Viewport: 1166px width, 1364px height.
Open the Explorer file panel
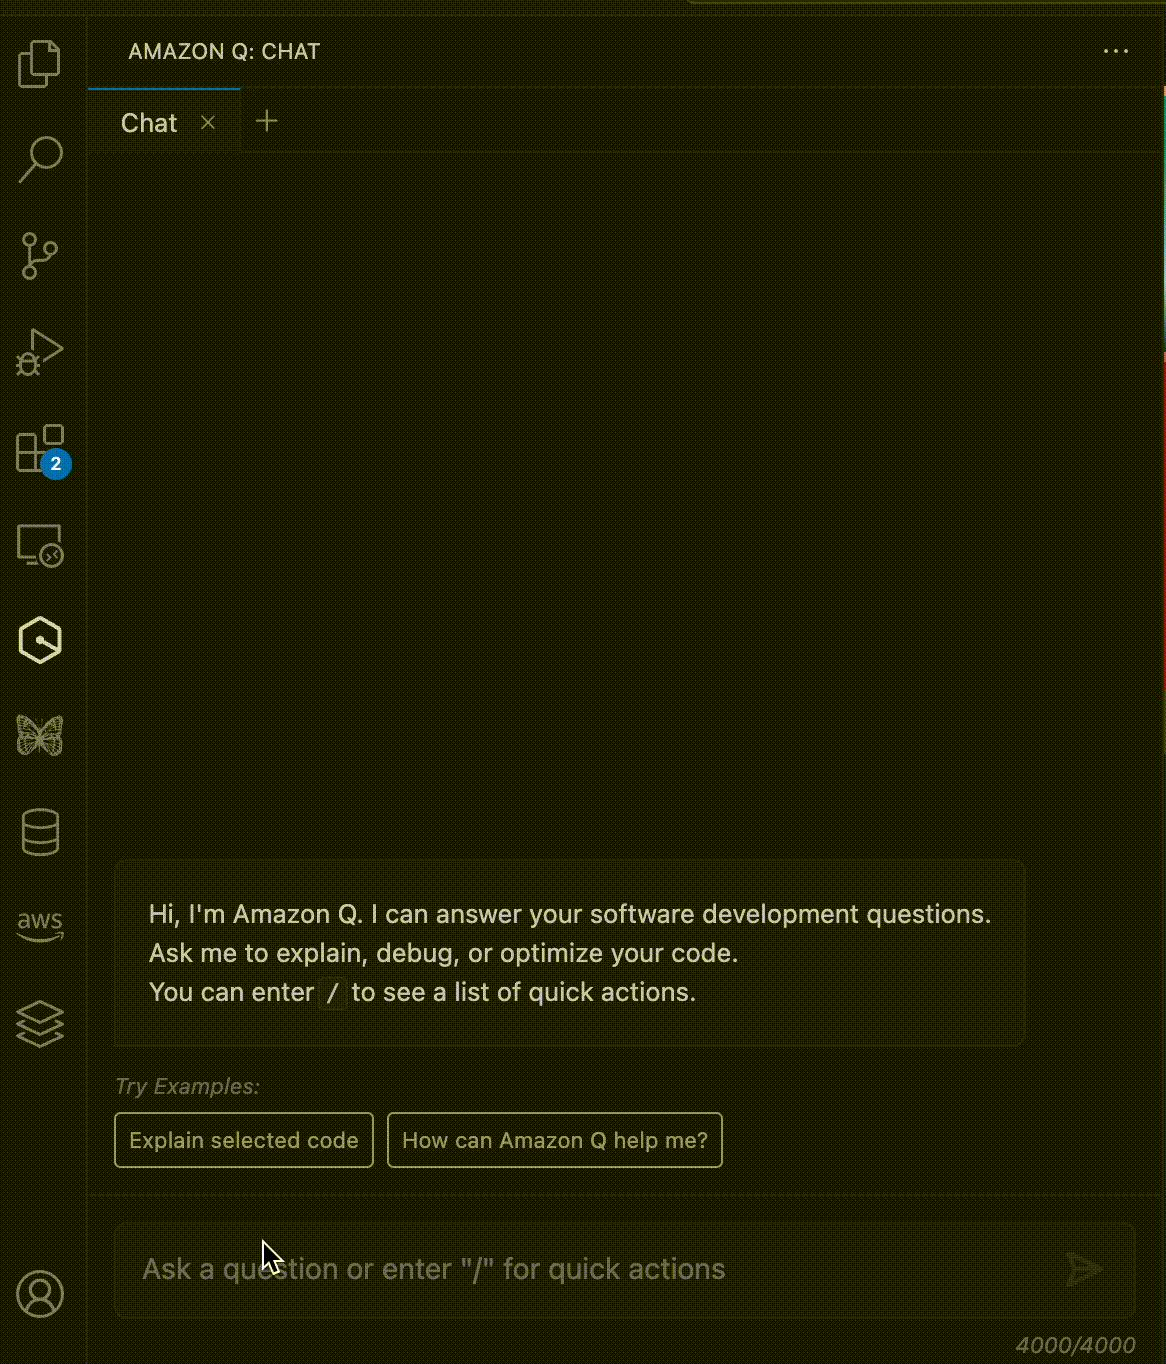coord(39,62)
